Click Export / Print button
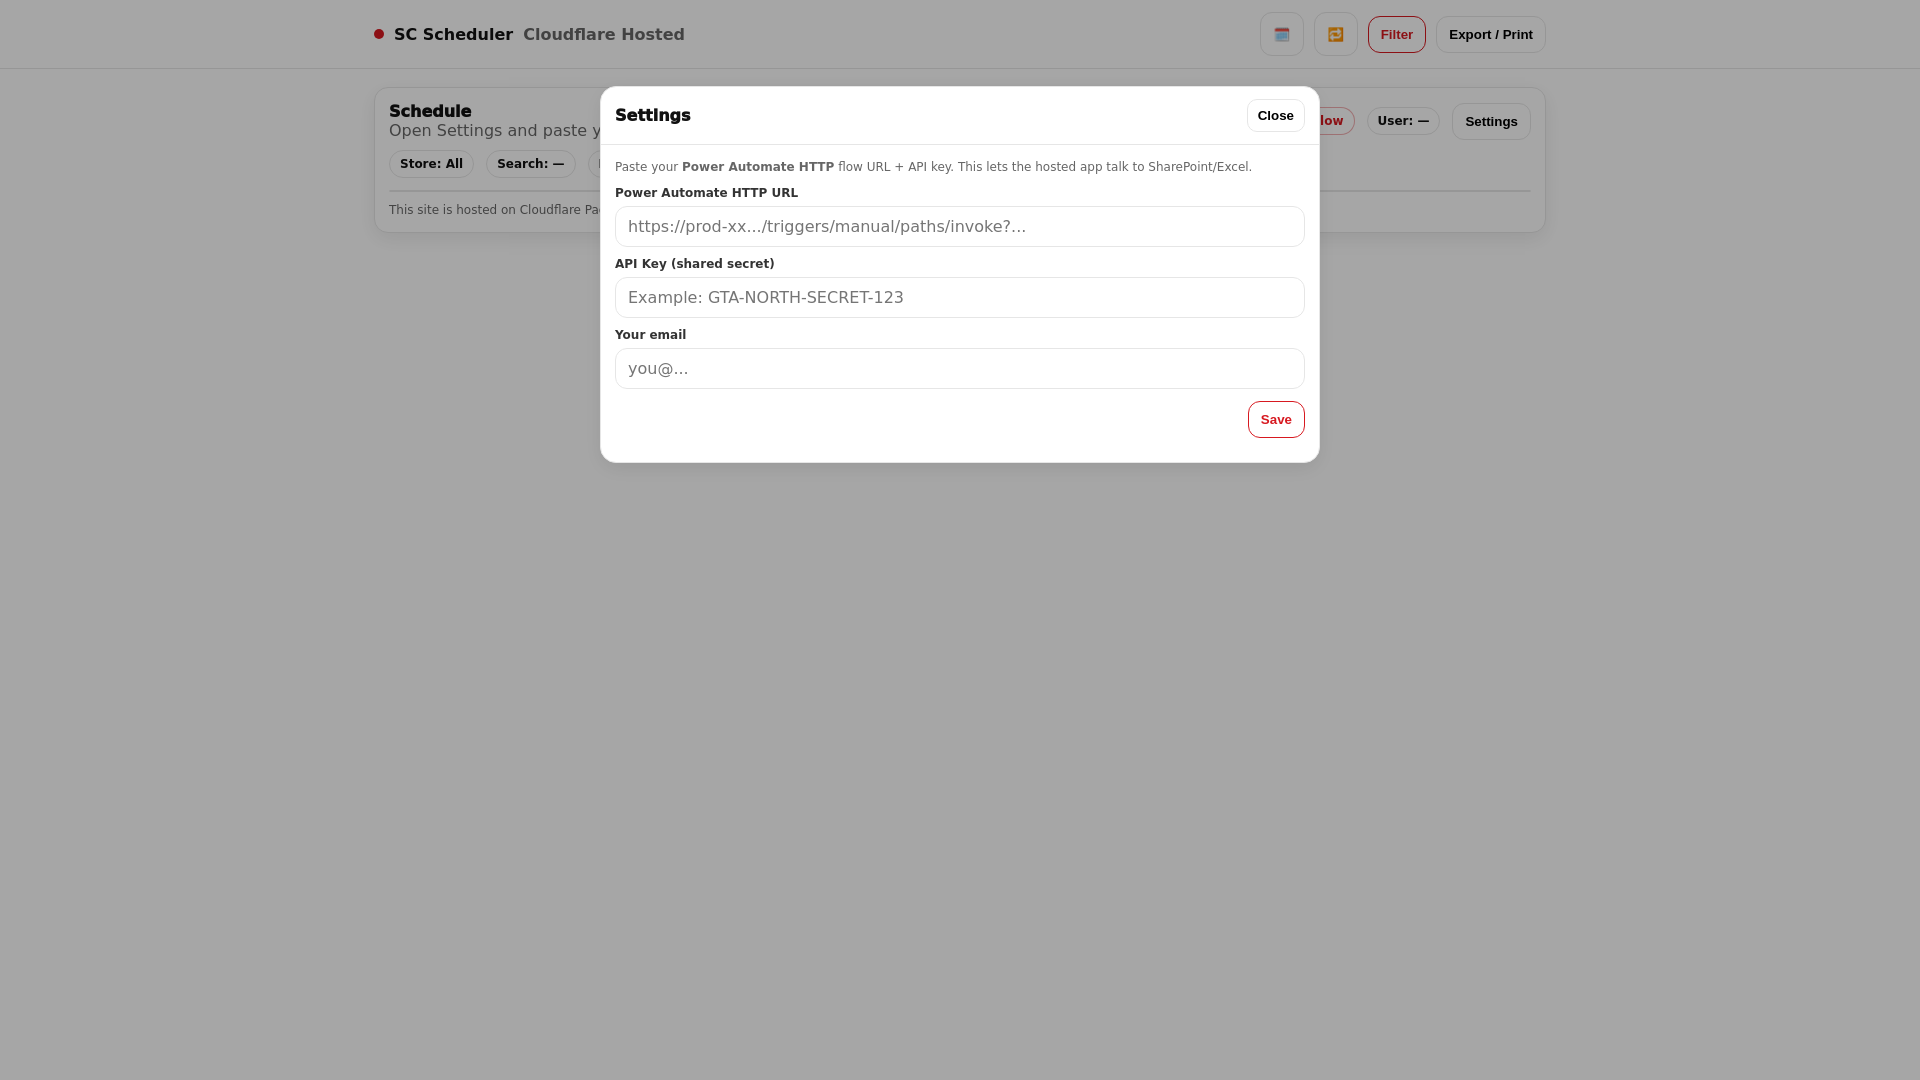 1490,34
